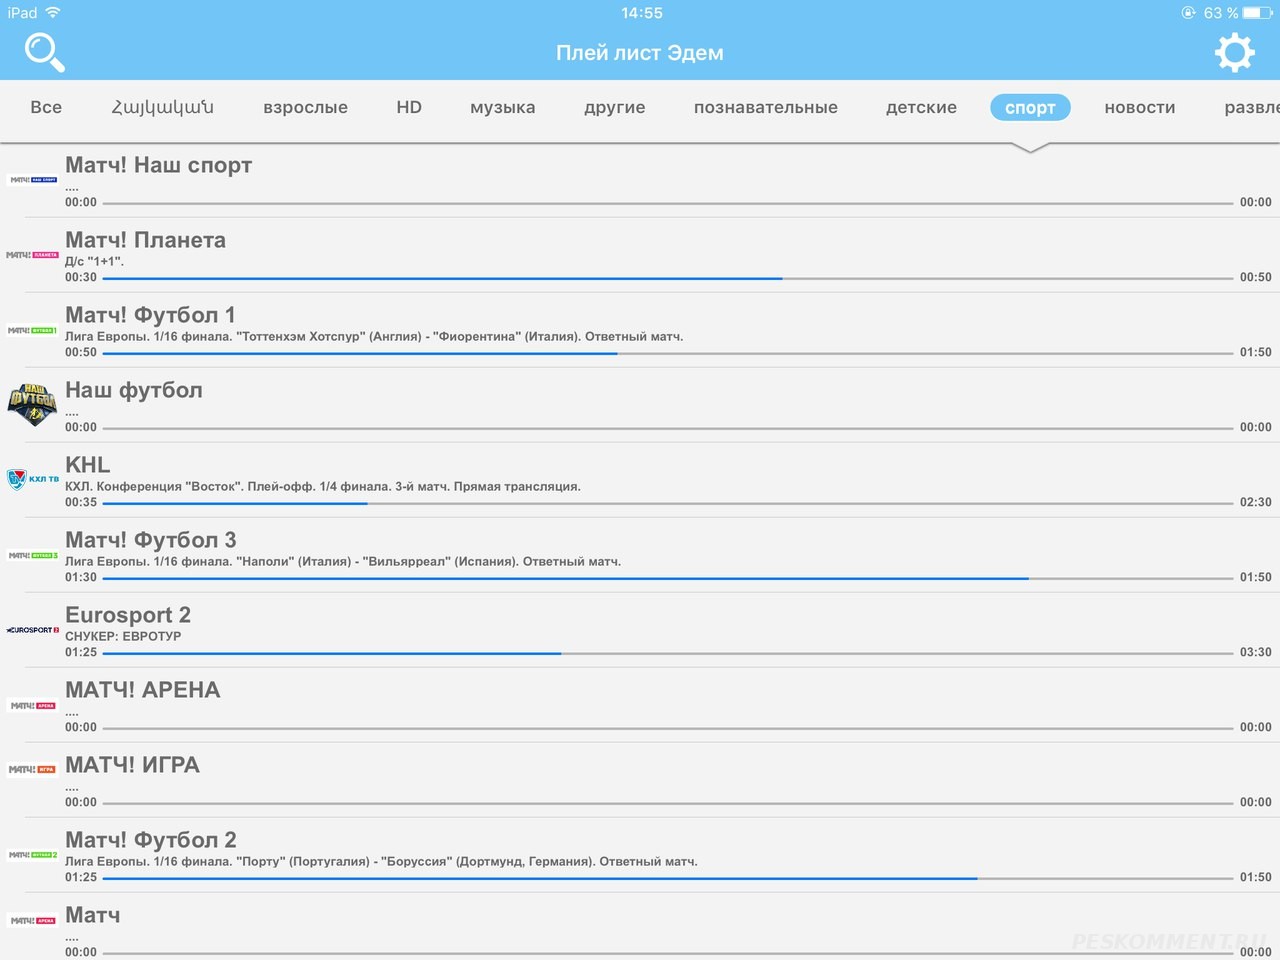Open settings via the gear icon

tap(1234, 52)
